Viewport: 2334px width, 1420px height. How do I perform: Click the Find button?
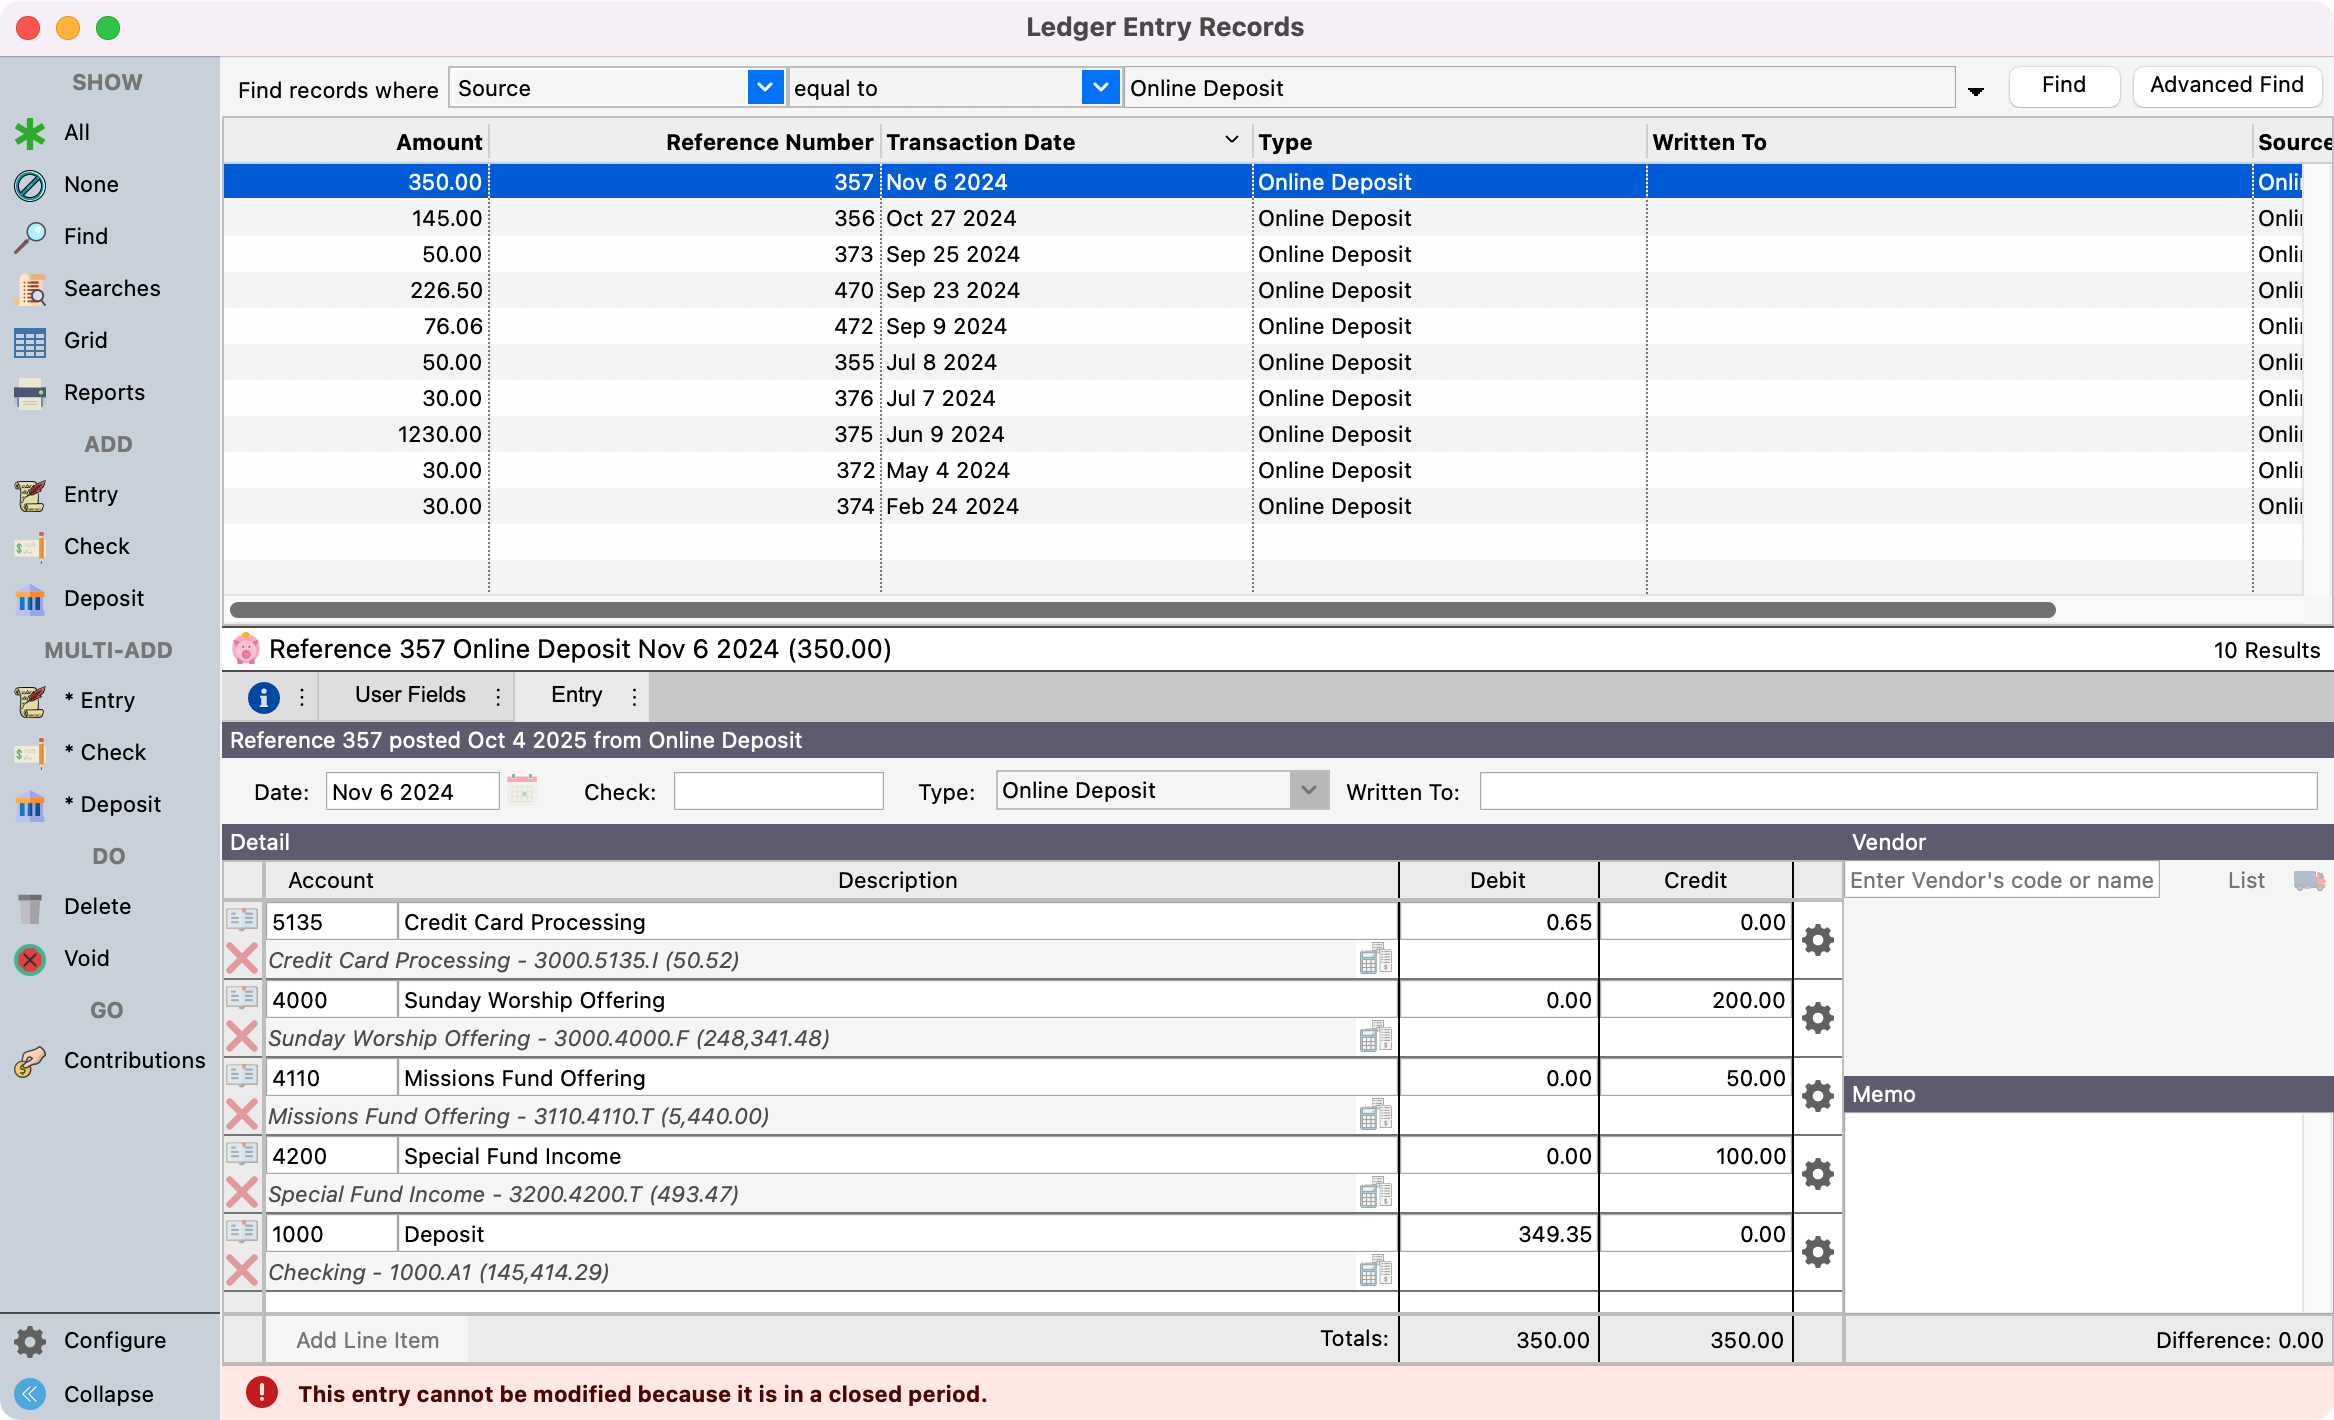click(2064, 85)
